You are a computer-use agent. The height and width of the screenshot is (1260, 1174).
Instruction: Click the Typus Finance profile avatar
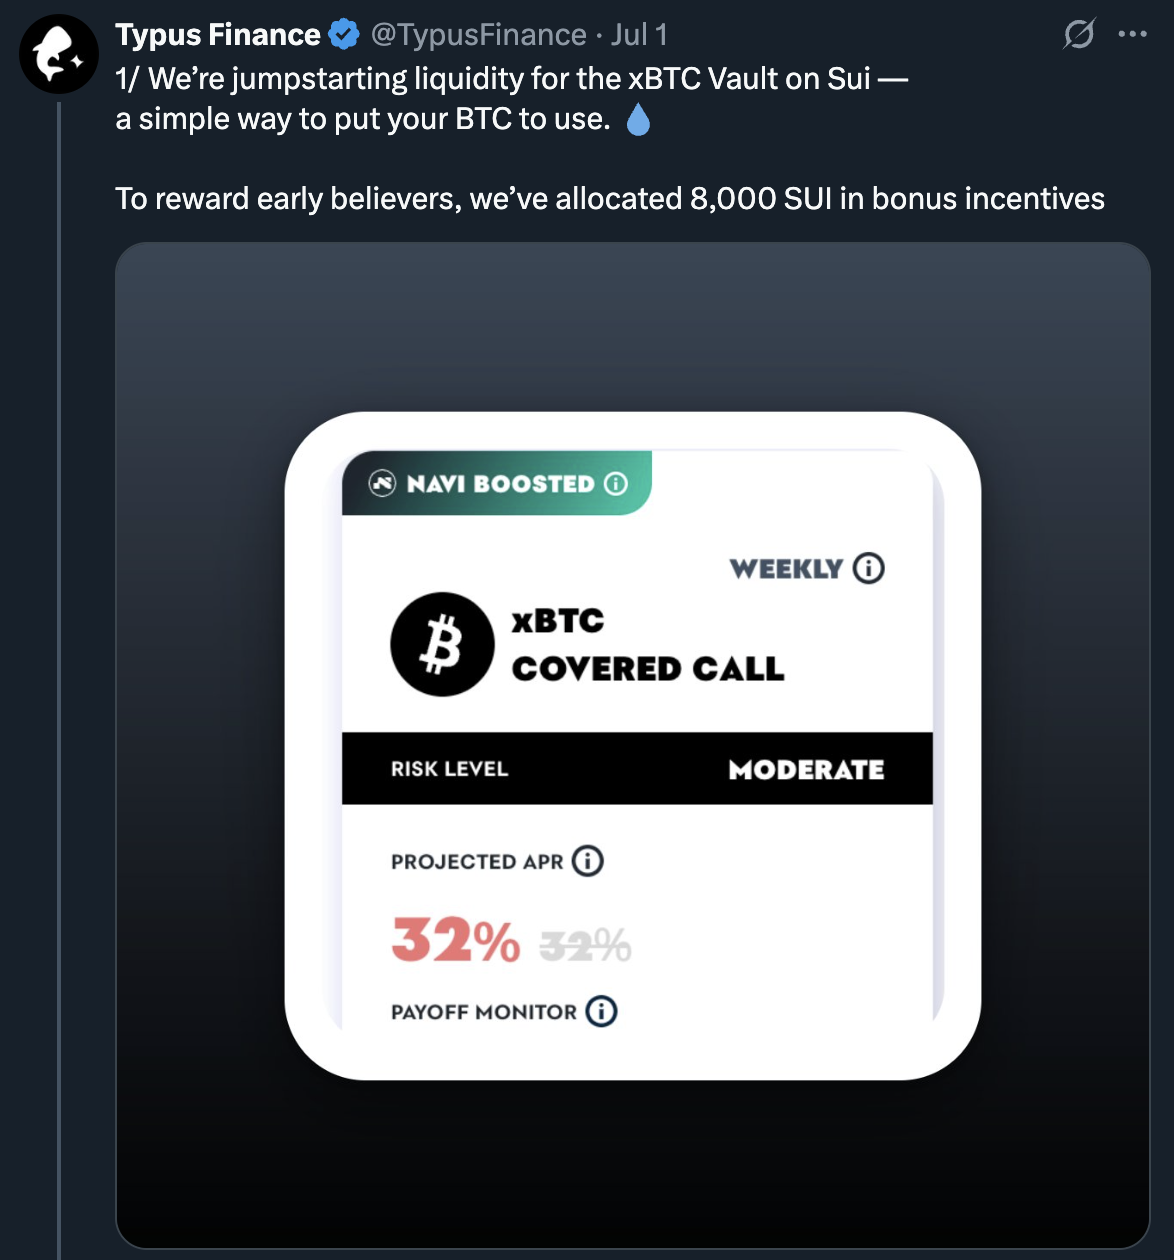[x=59, y=55]
